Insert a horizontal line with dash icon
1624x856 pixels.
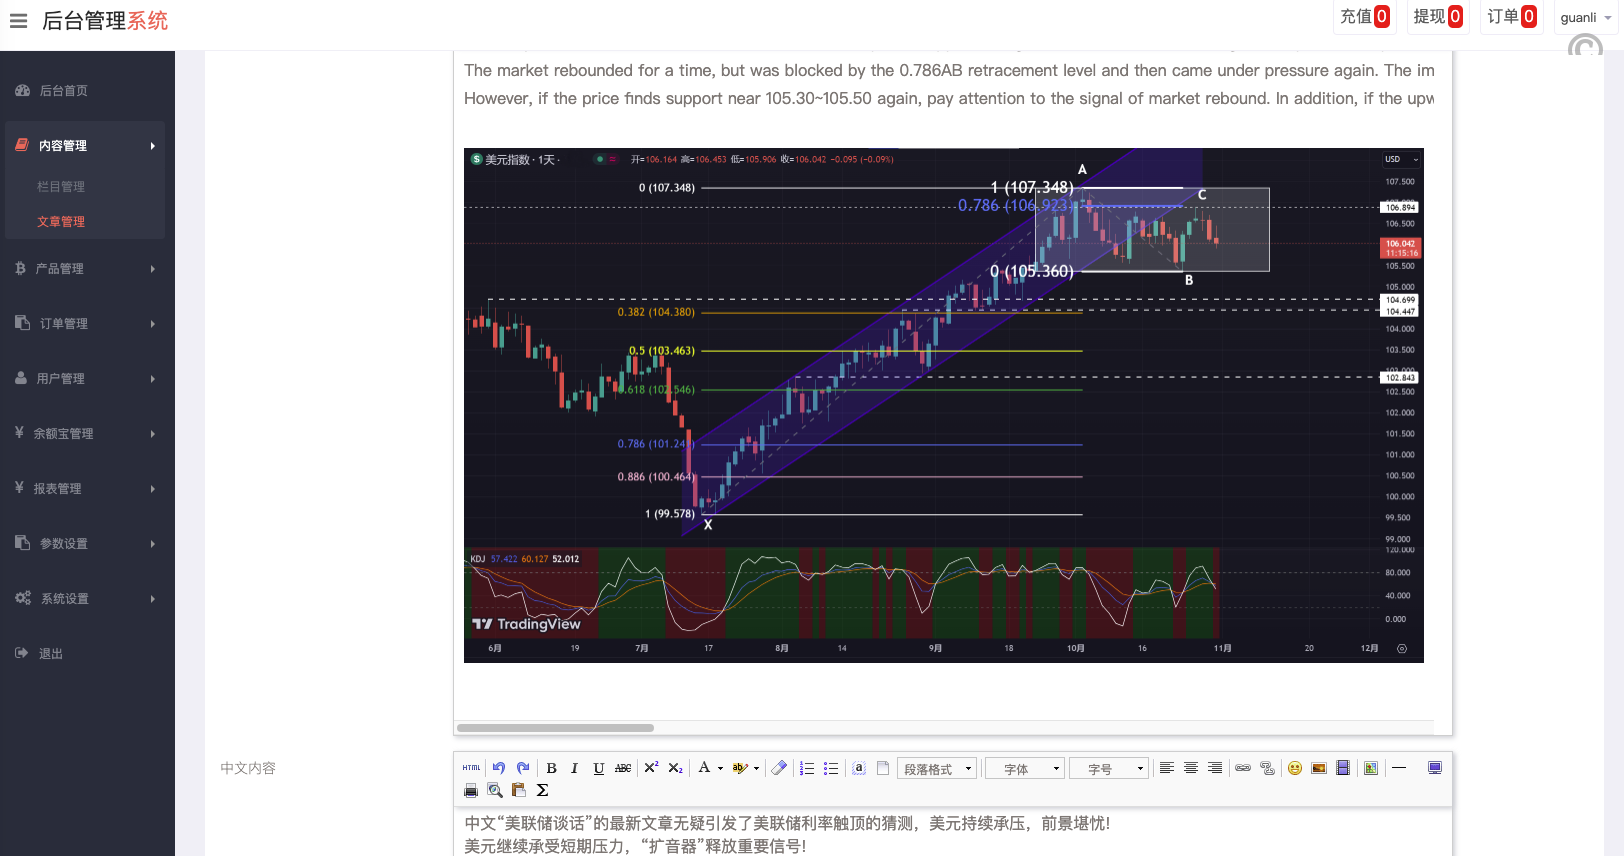(1399, 768)
